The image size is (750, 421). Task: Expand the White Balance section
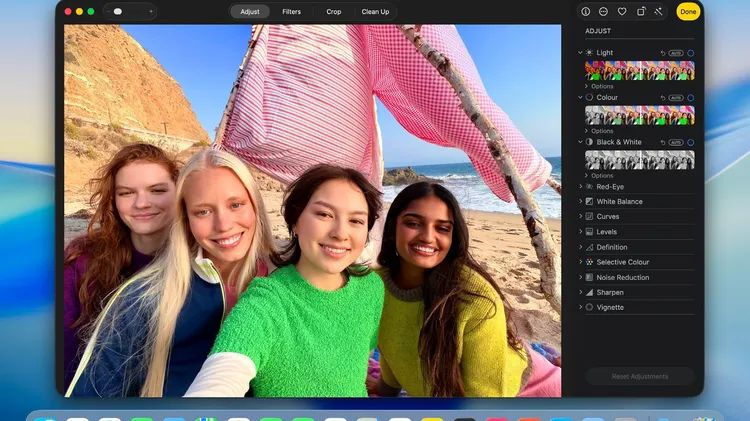pos(619,201)
